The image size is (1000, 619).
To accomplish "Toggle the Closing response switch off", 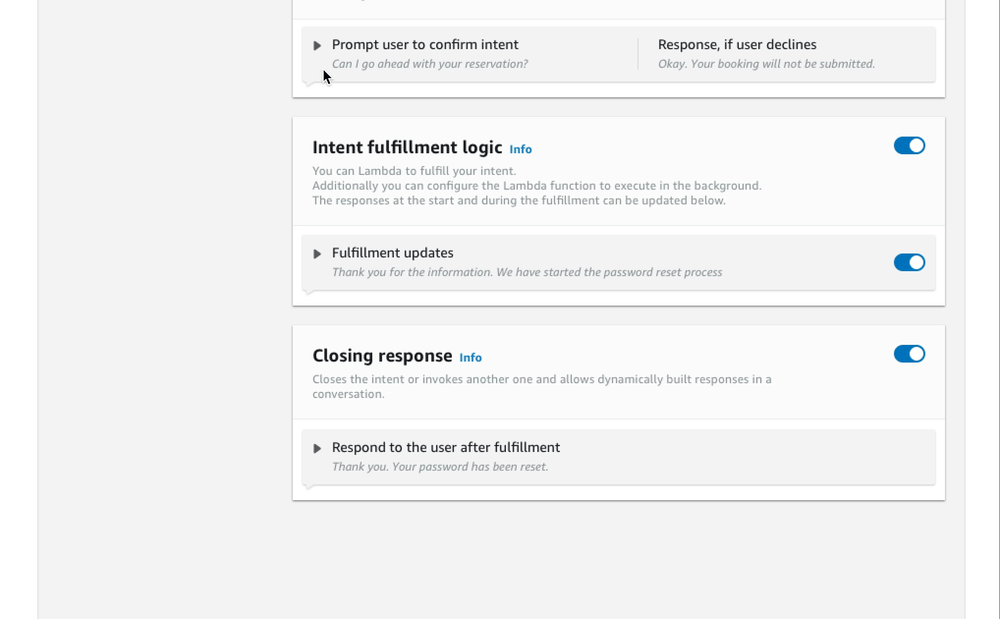I will tap(909, 354).
